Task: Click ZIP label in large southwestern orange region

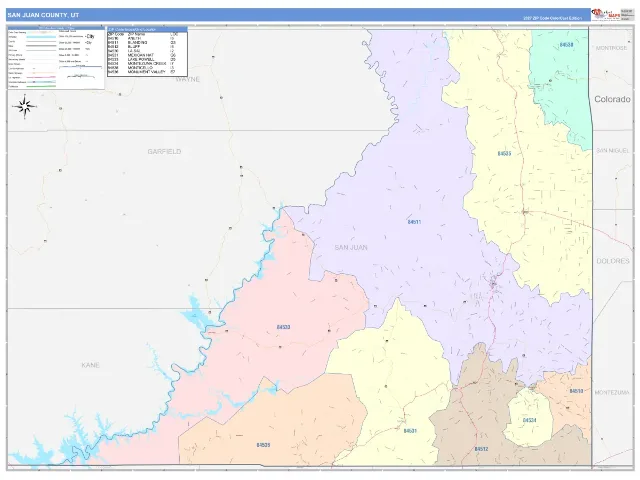Action: click(263, 445)
